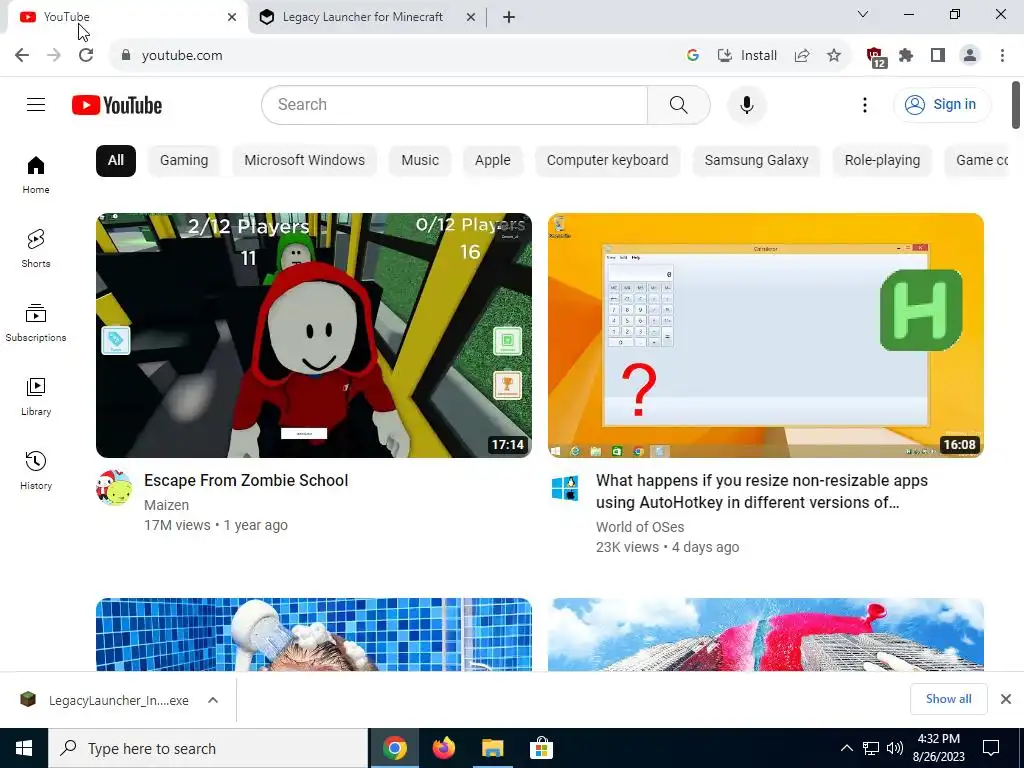Open the Chrome profile avatar
1024x768 pixels.
coord(970,56)
